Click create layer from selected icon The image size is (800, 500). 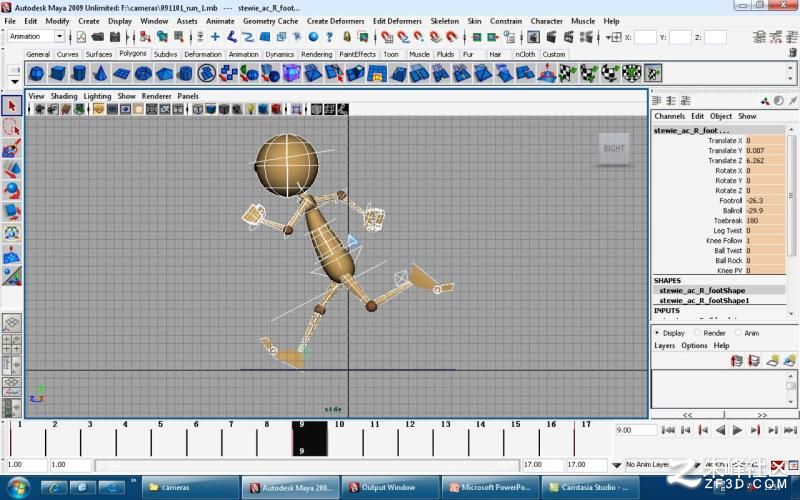click(790, 361)
